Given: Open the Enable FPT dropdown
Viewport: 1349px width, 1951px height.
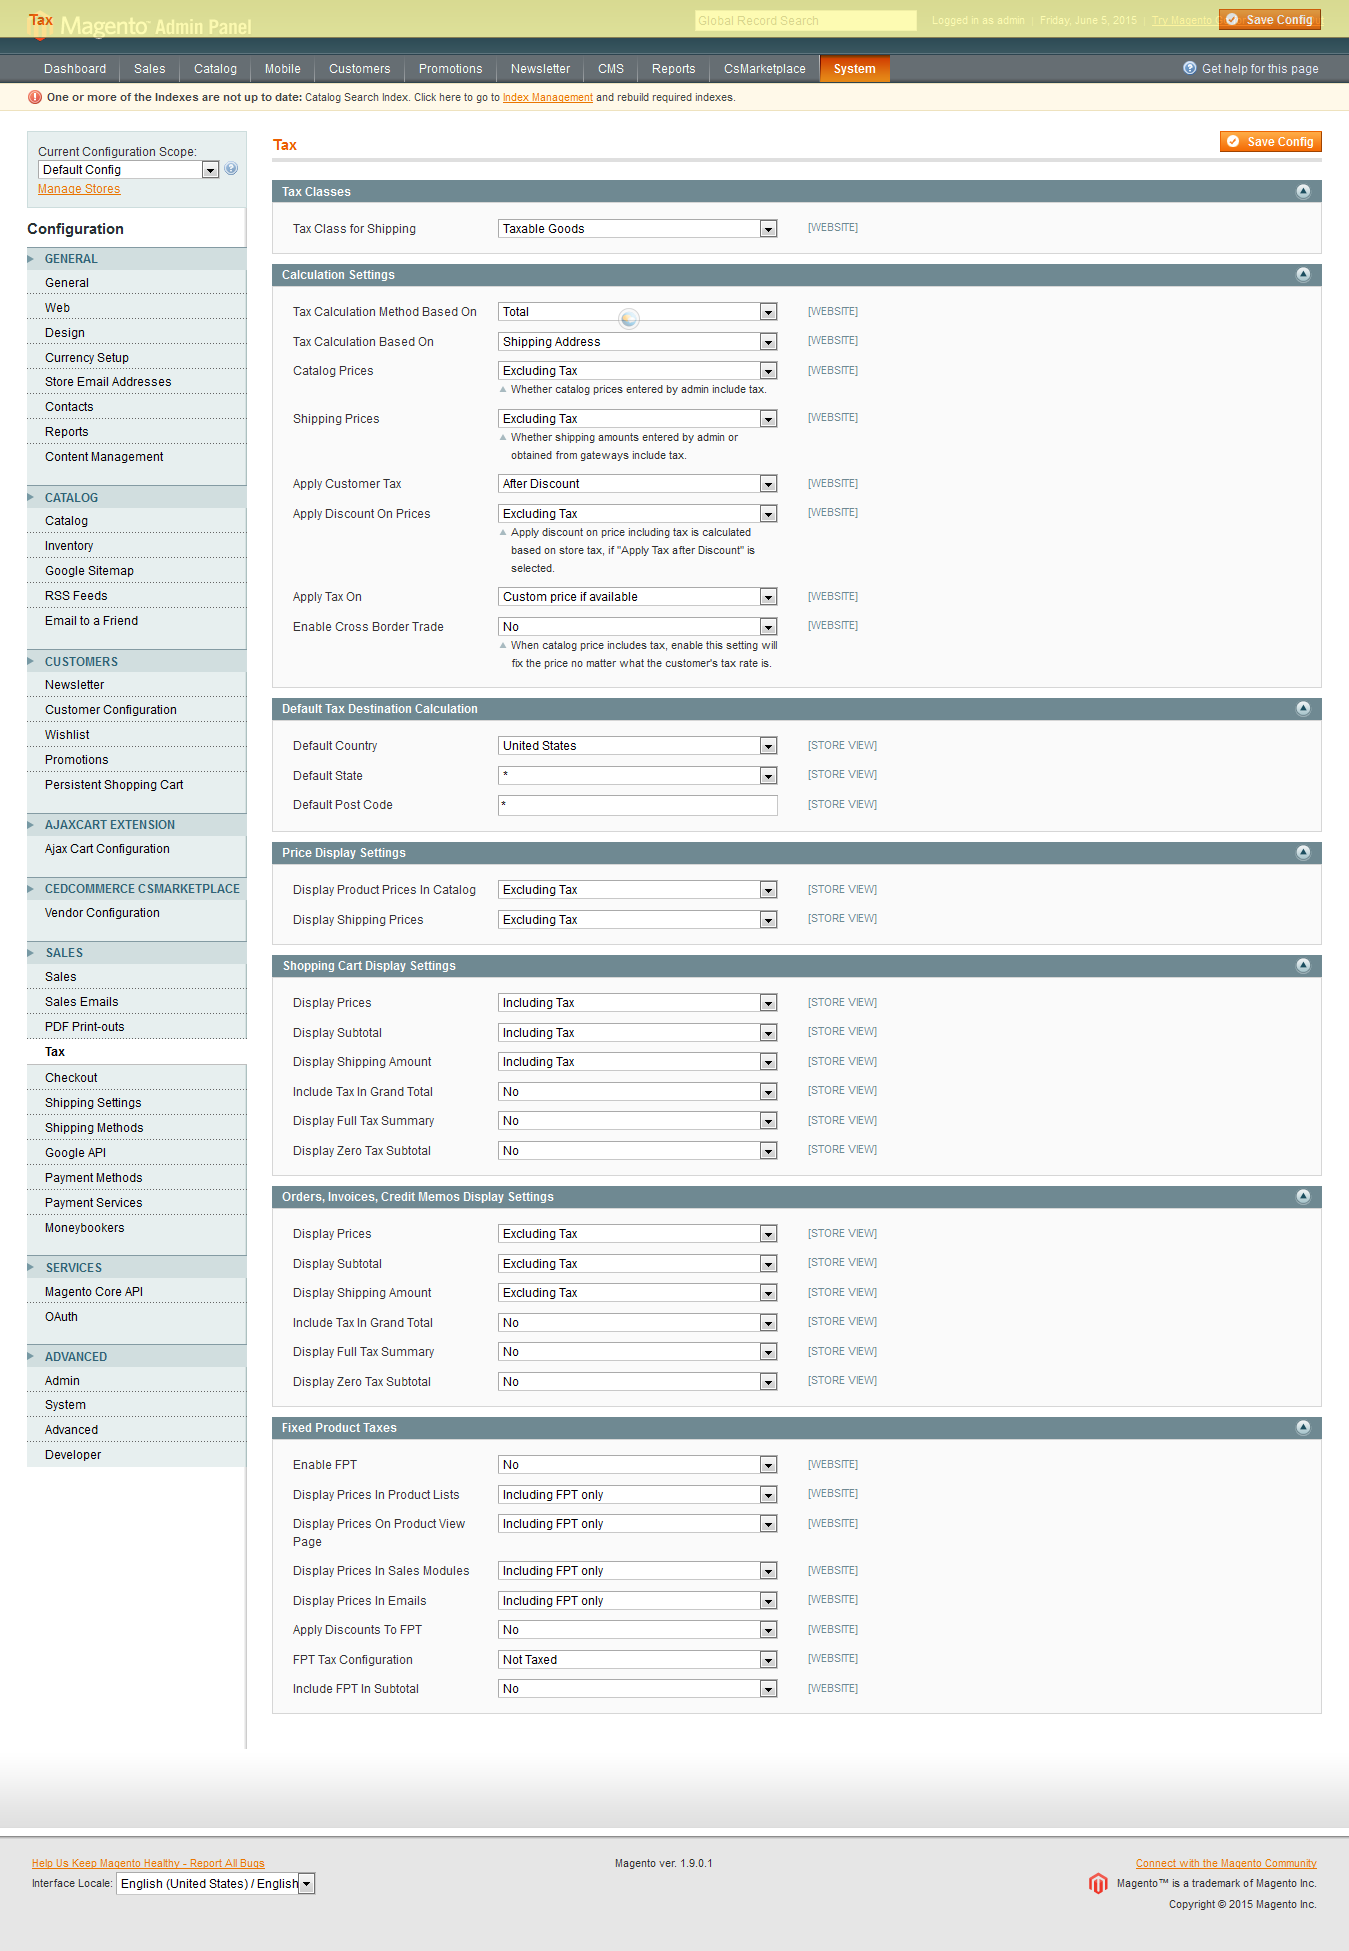Looking at the screenshot, I should [x=638, y=1465].
